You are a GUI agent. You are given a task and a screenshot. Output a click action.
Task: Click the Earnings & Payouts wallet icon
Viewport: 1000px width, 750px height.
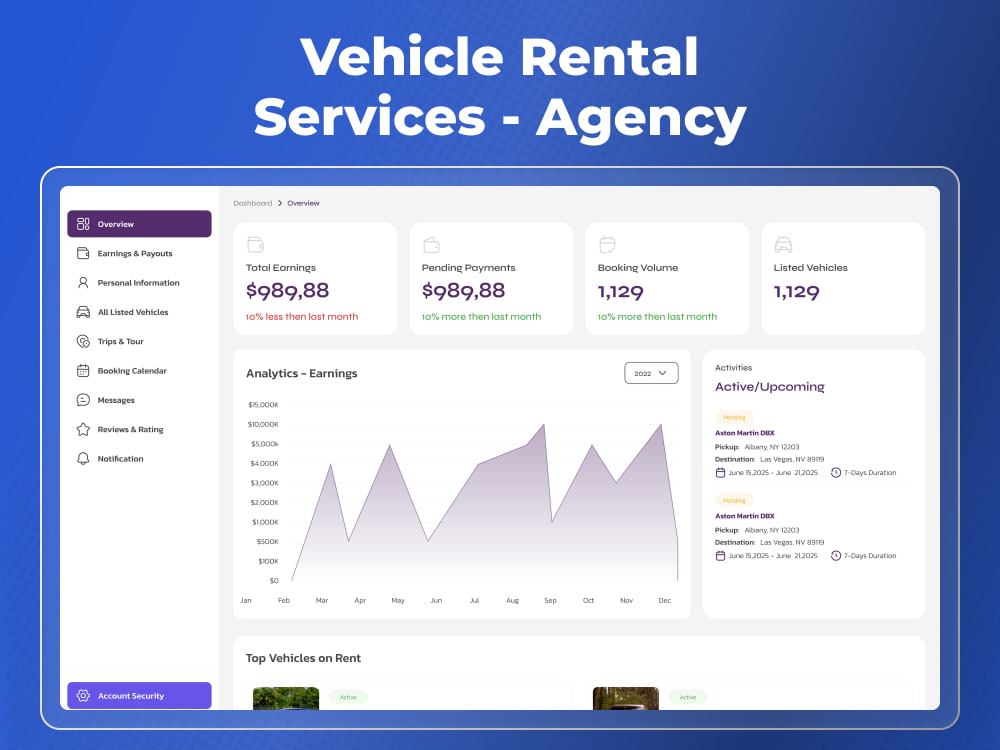pyautogui.click(x=83, y=253)
